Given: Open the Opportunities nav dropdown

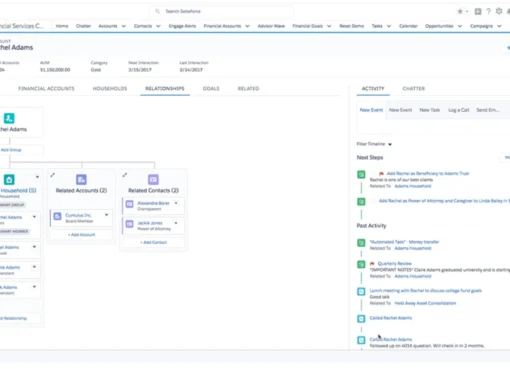Looking at the screenshot, I should (x=460, y=26).
